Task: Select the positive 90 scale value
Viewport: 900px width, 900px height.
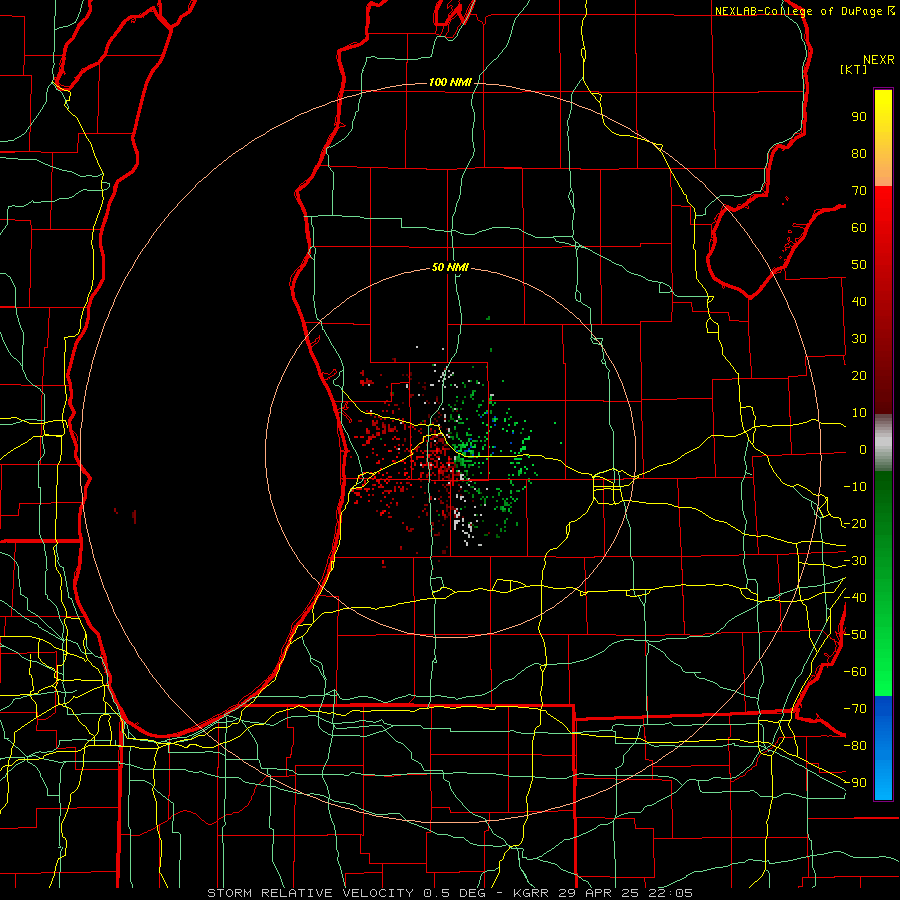Action: pos(859,117)
